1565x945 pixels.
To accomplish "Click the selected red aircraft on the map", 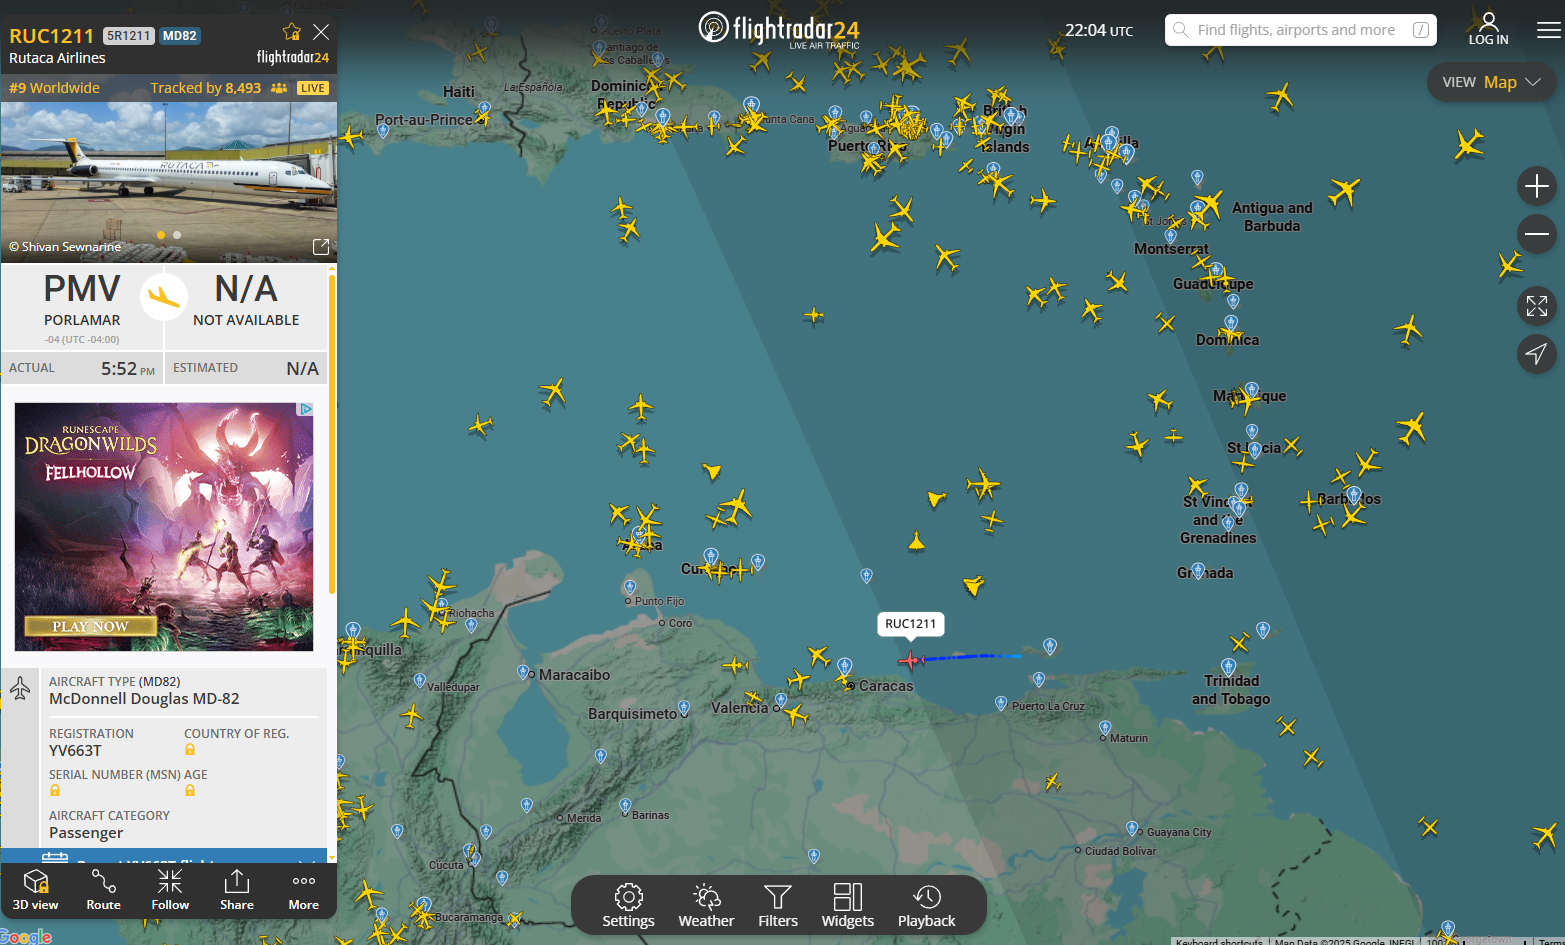I will click(909, 660).
